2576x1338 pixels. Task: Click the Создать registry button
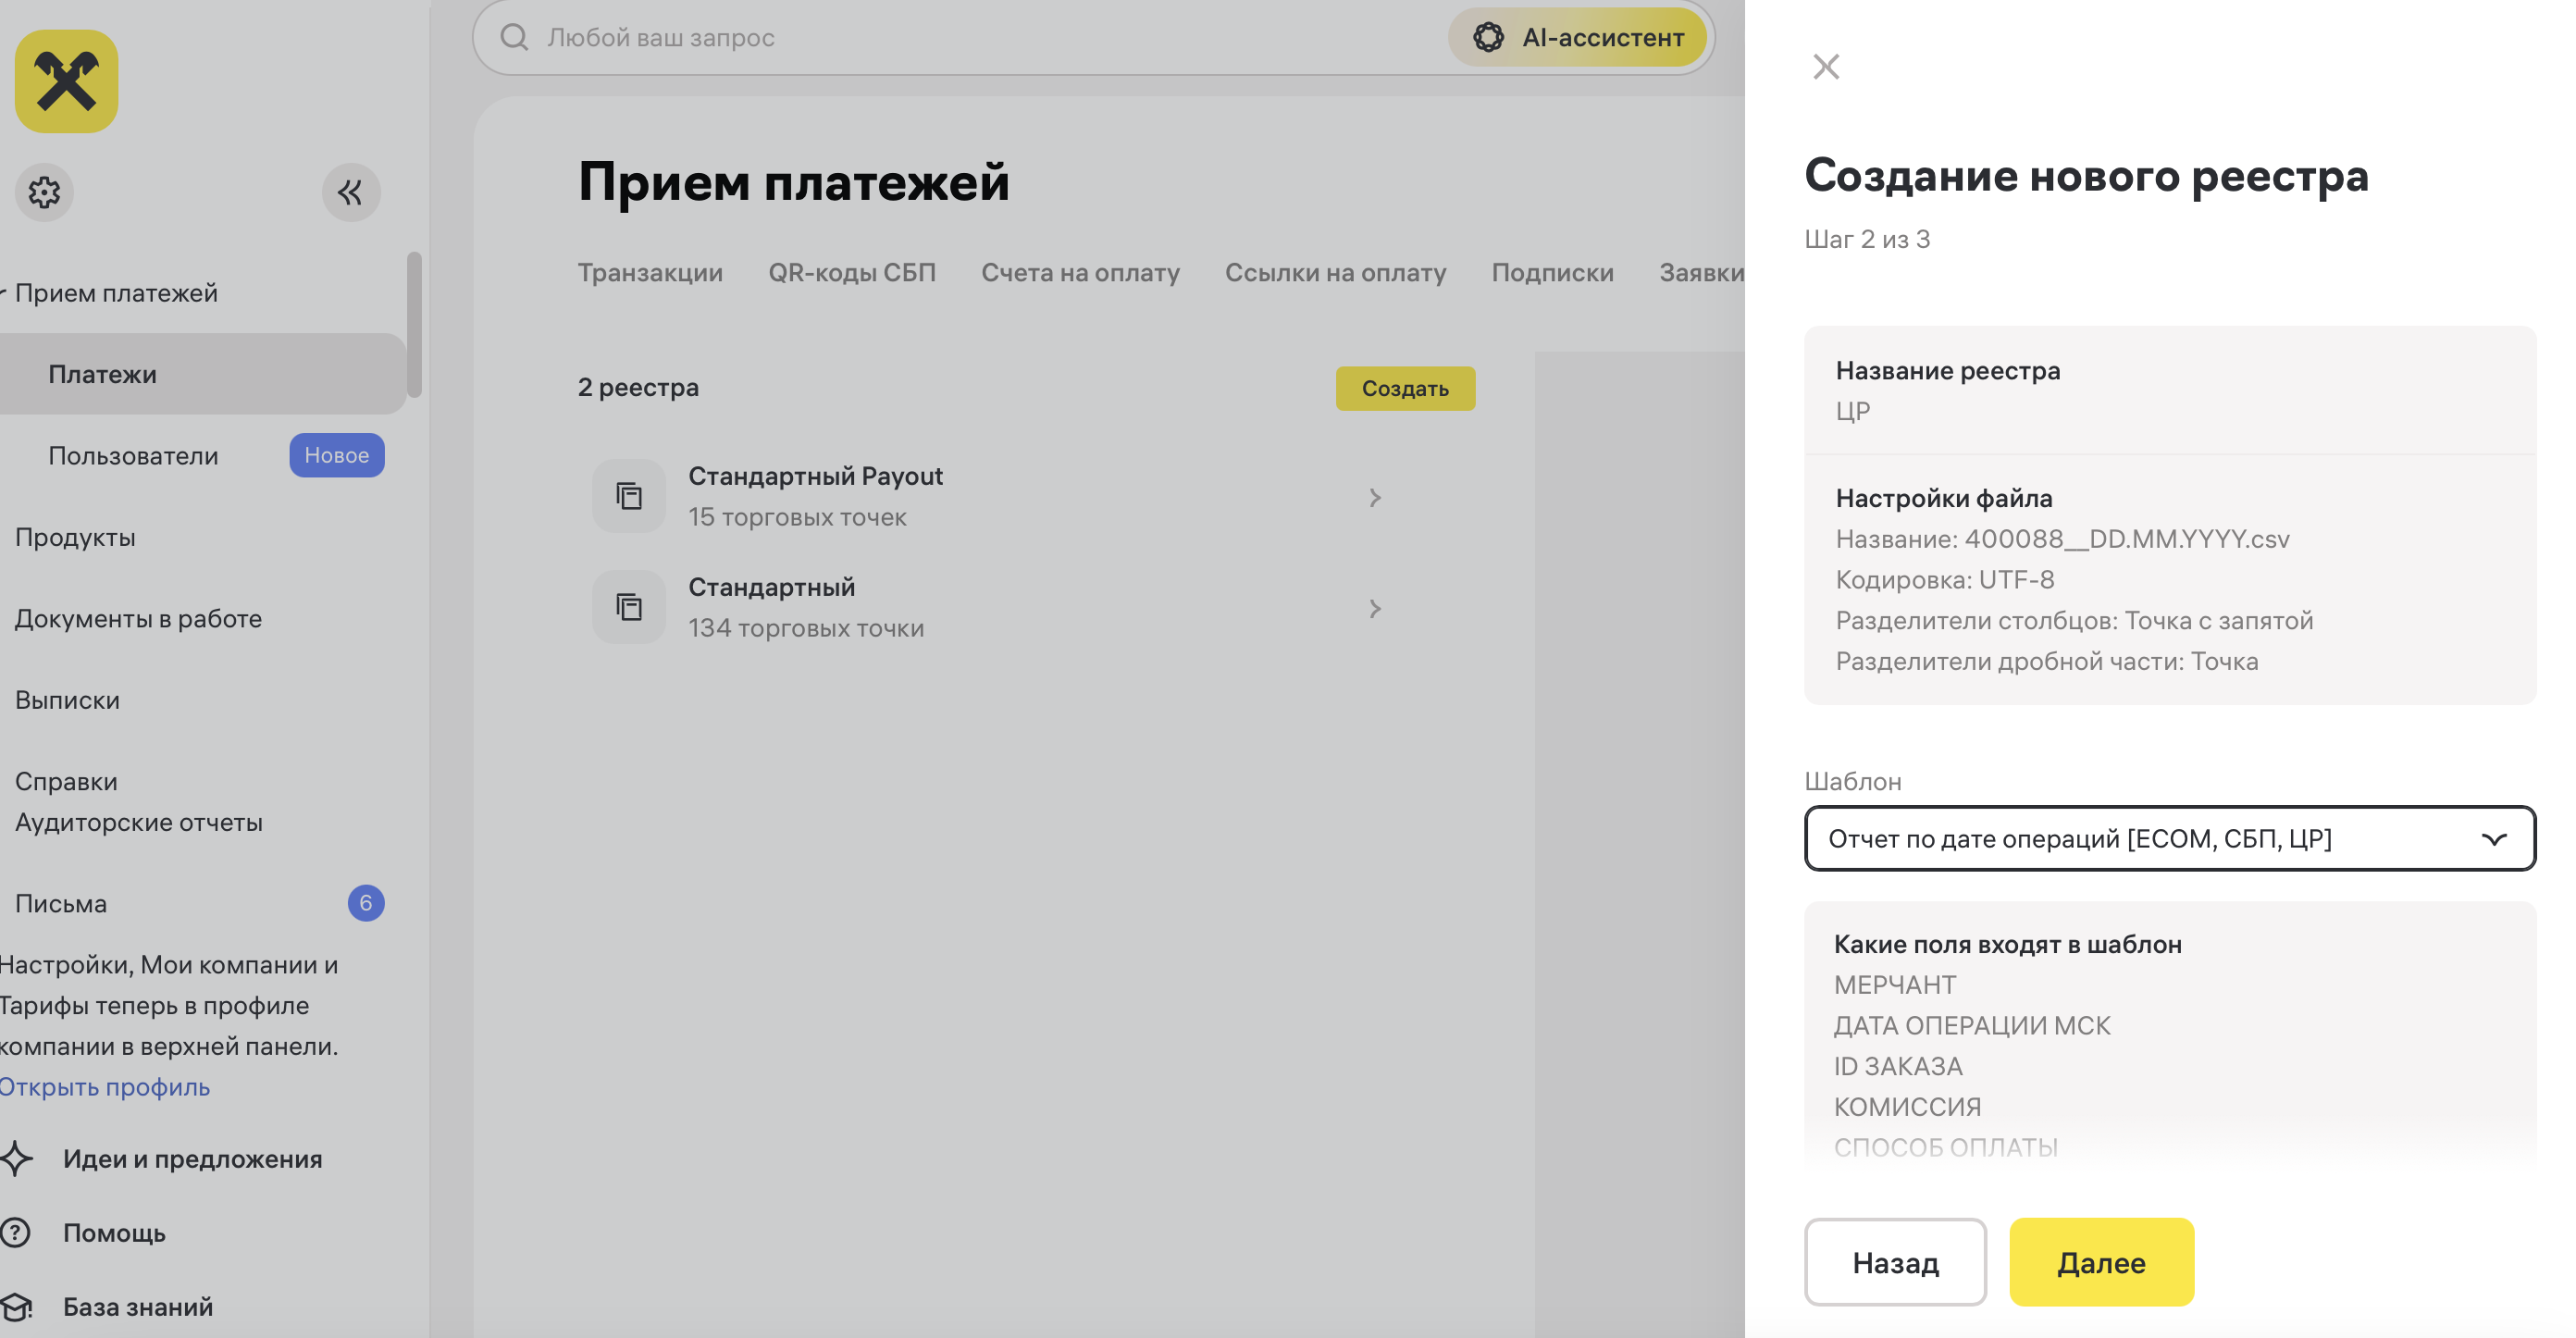click(1405, 388)
